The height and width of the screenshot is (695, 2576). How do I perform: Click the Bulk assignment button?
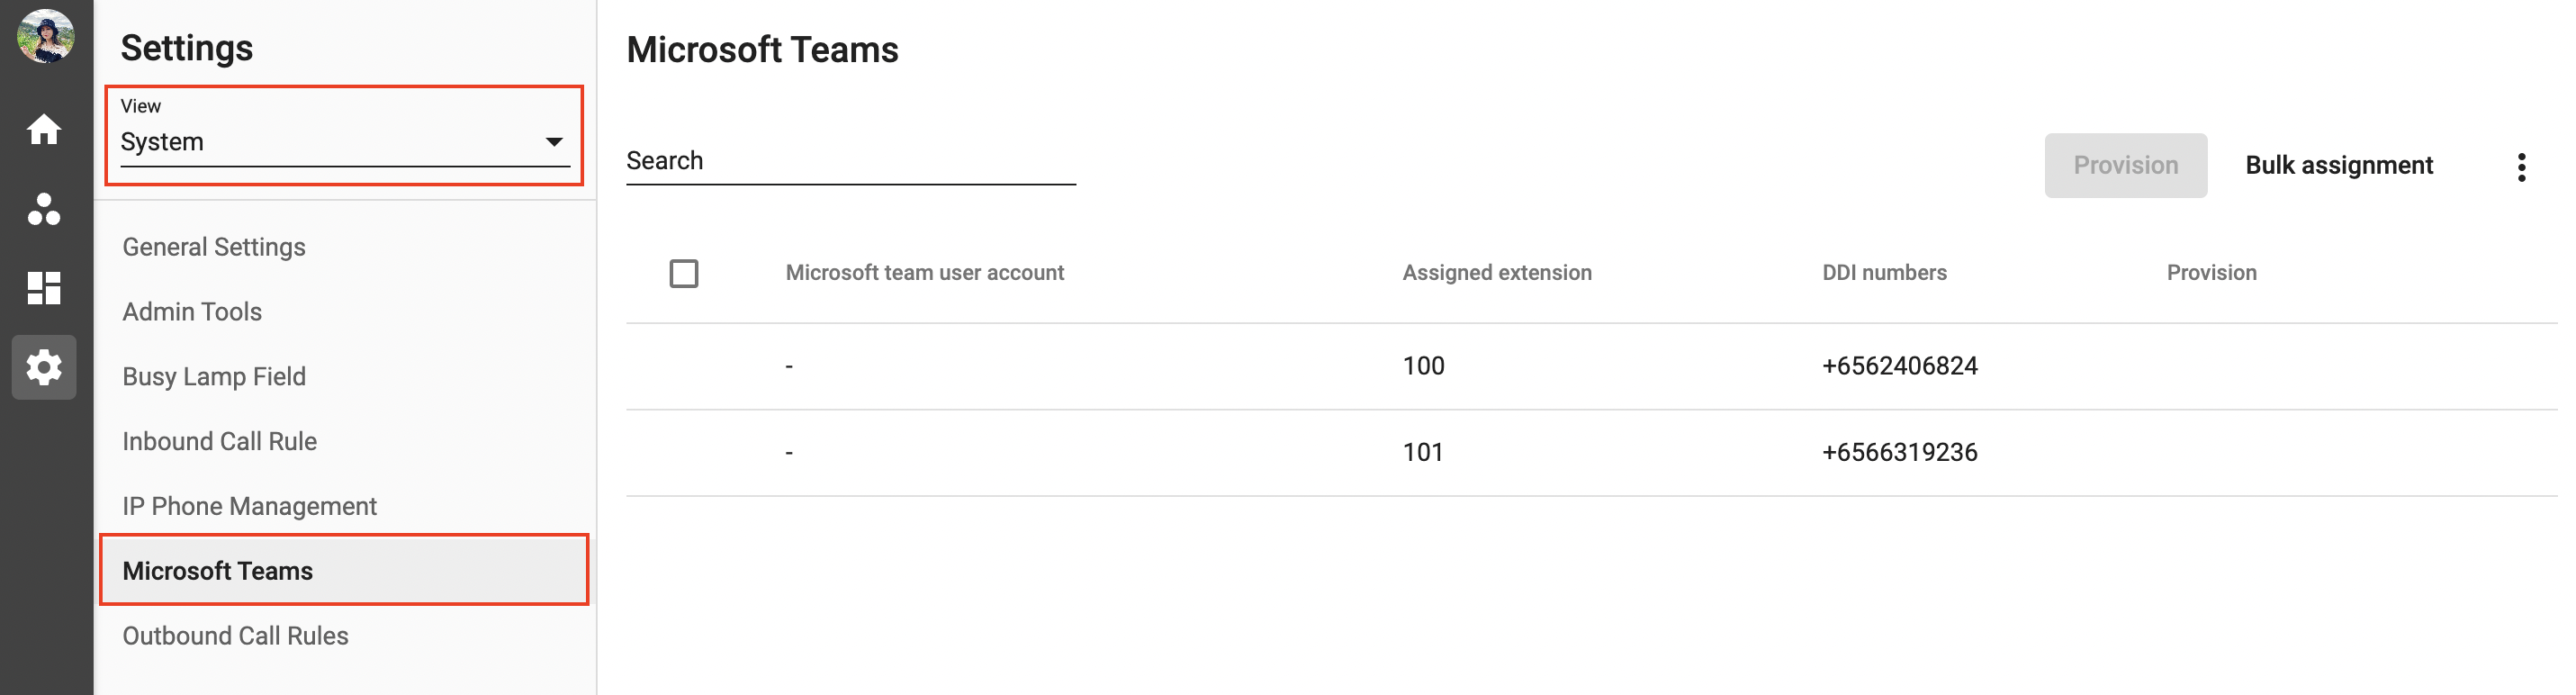[2338, 165]
